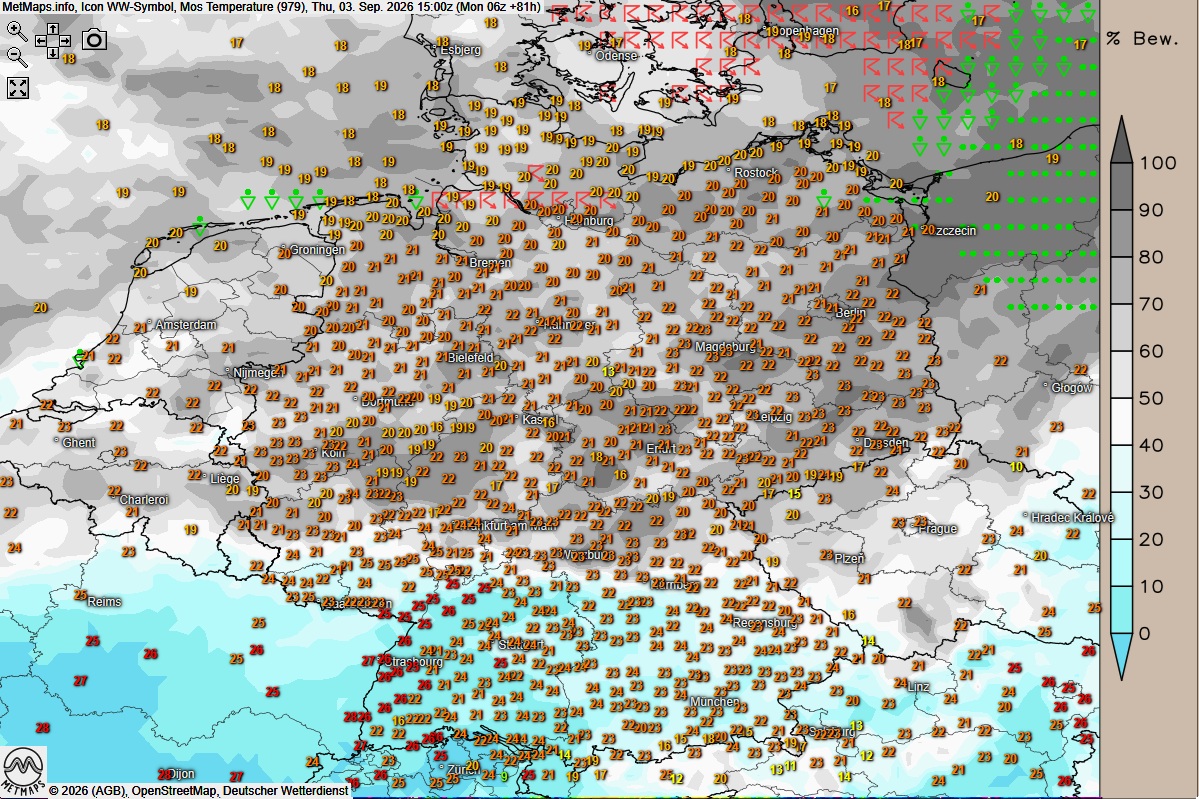Click the Prague city label

[937, 529]
